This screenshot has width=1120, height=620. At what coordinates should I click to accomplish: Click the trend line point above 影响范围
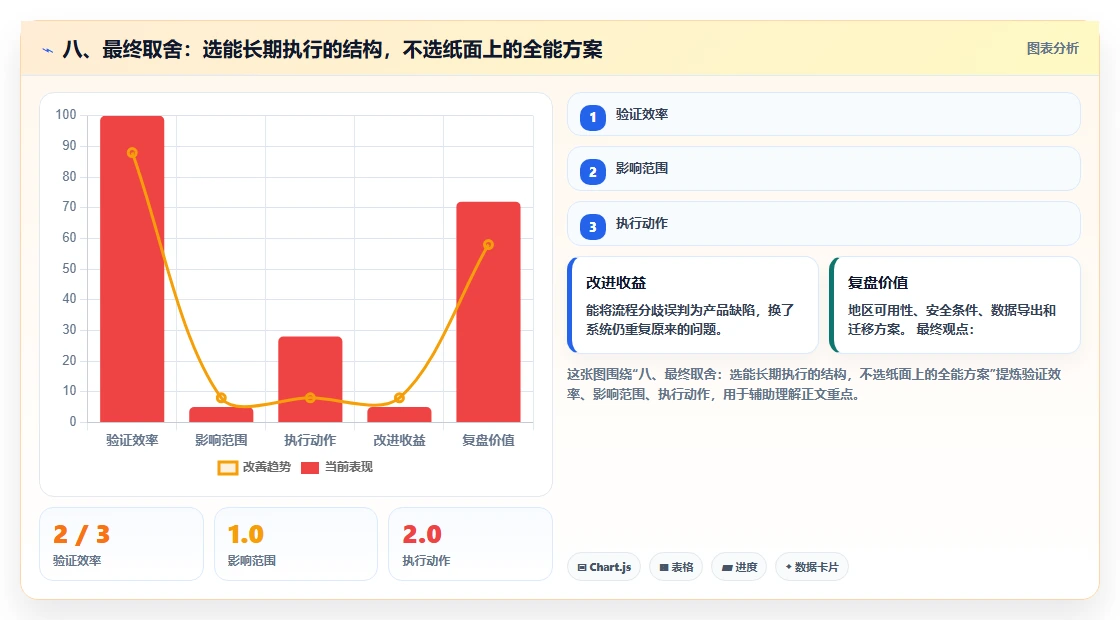coord(221,398)
